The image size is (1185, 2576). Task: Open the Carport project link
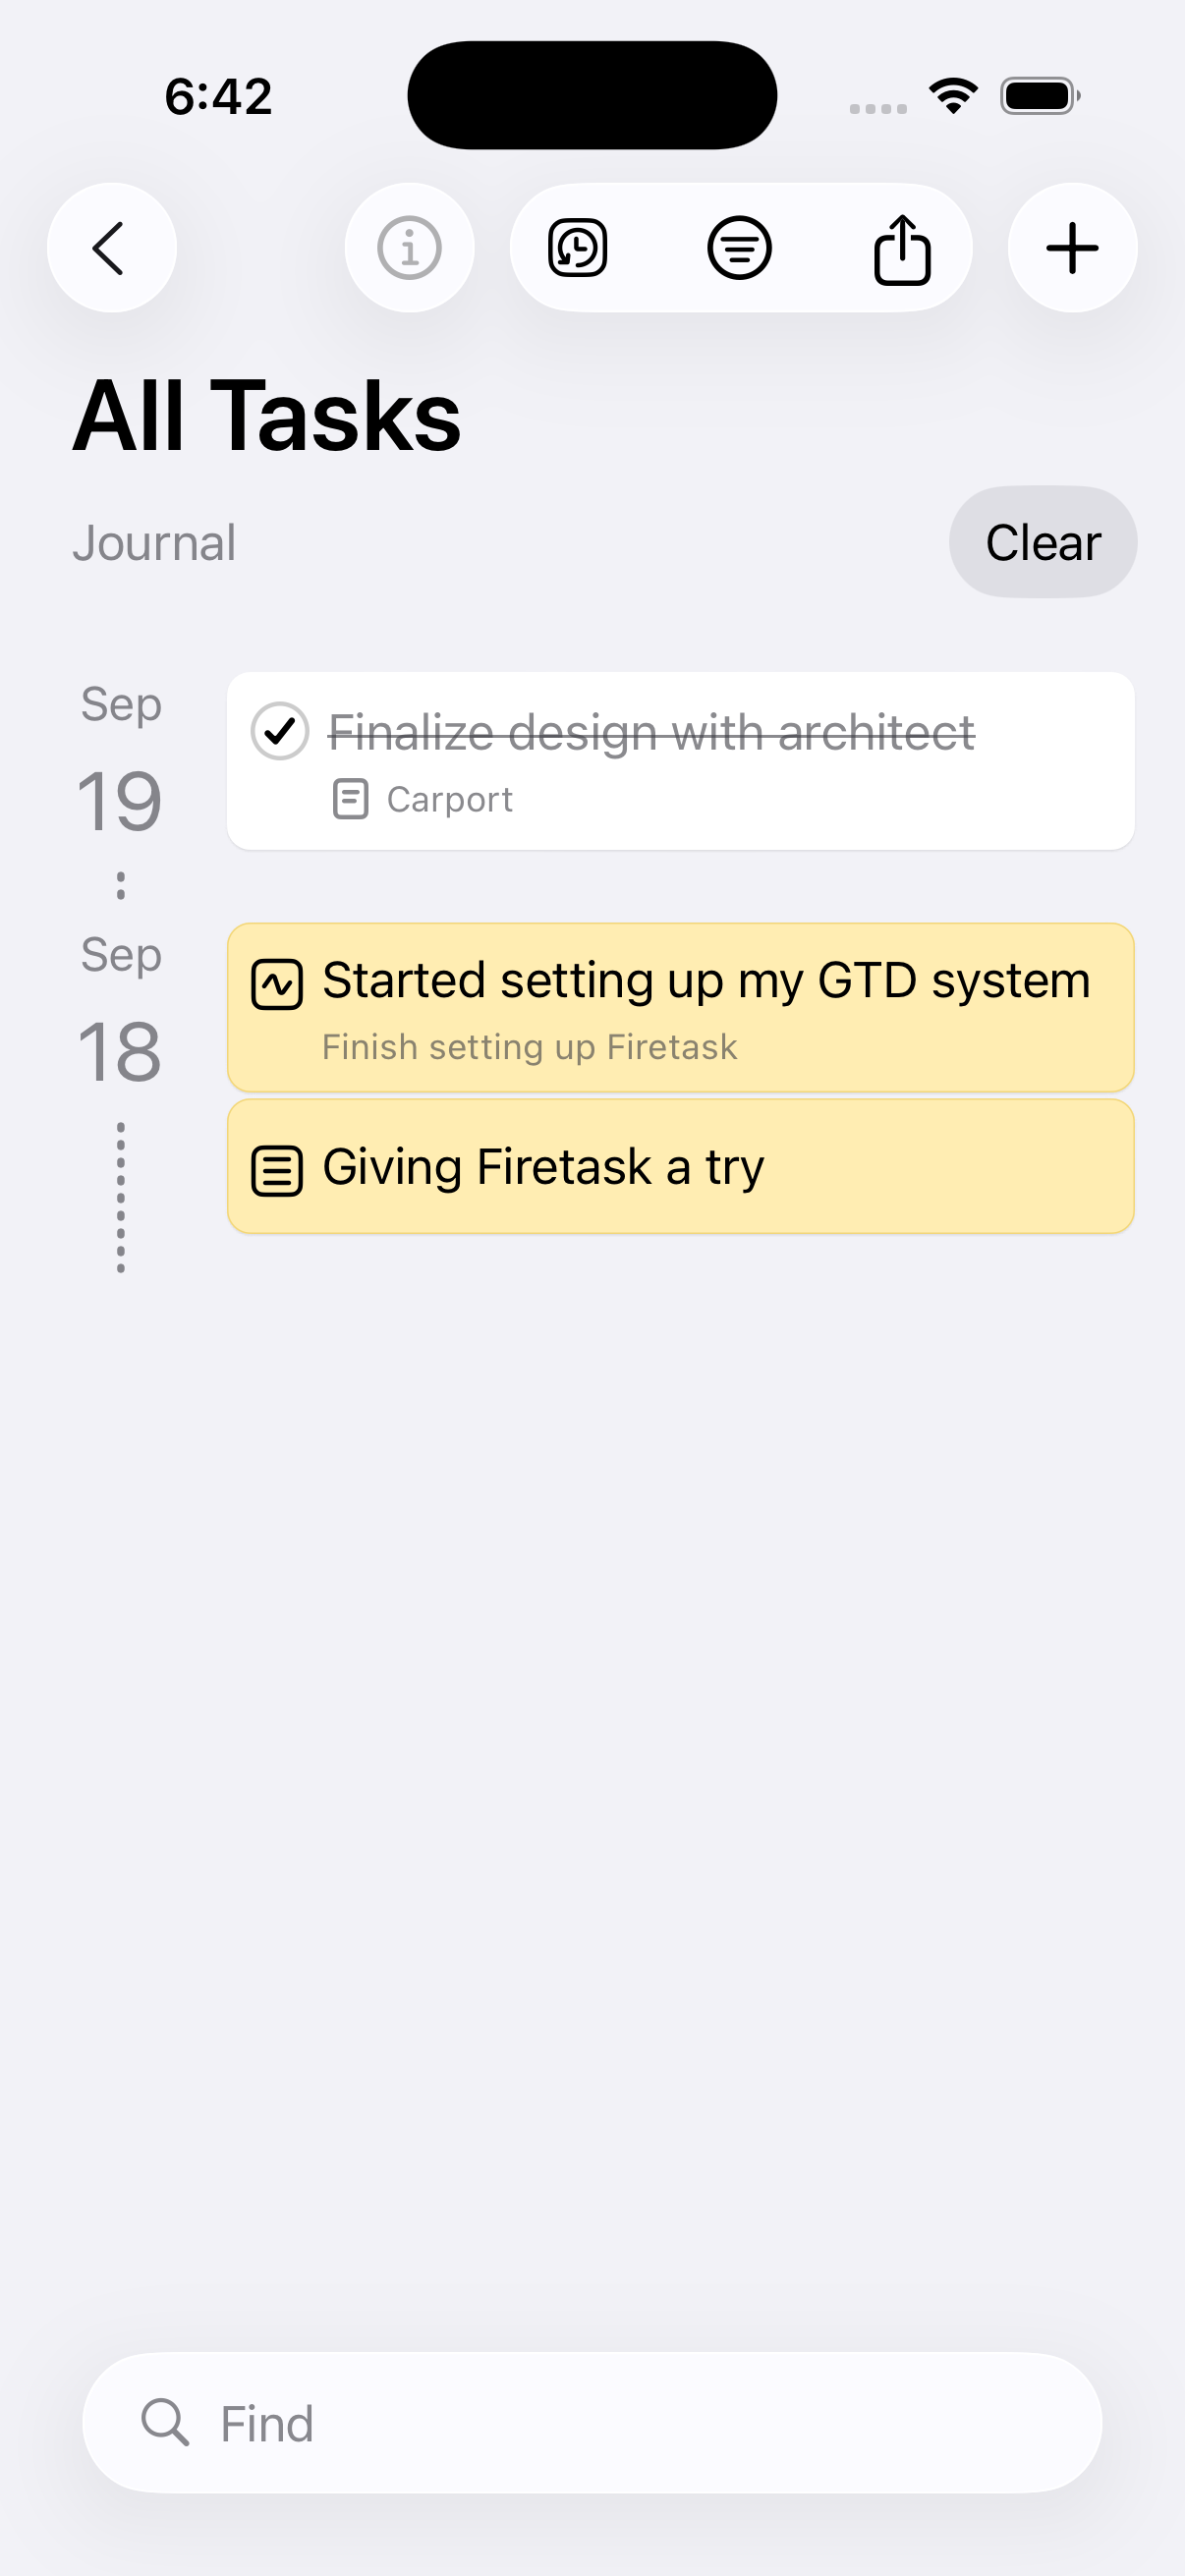[x=449, y=800]
